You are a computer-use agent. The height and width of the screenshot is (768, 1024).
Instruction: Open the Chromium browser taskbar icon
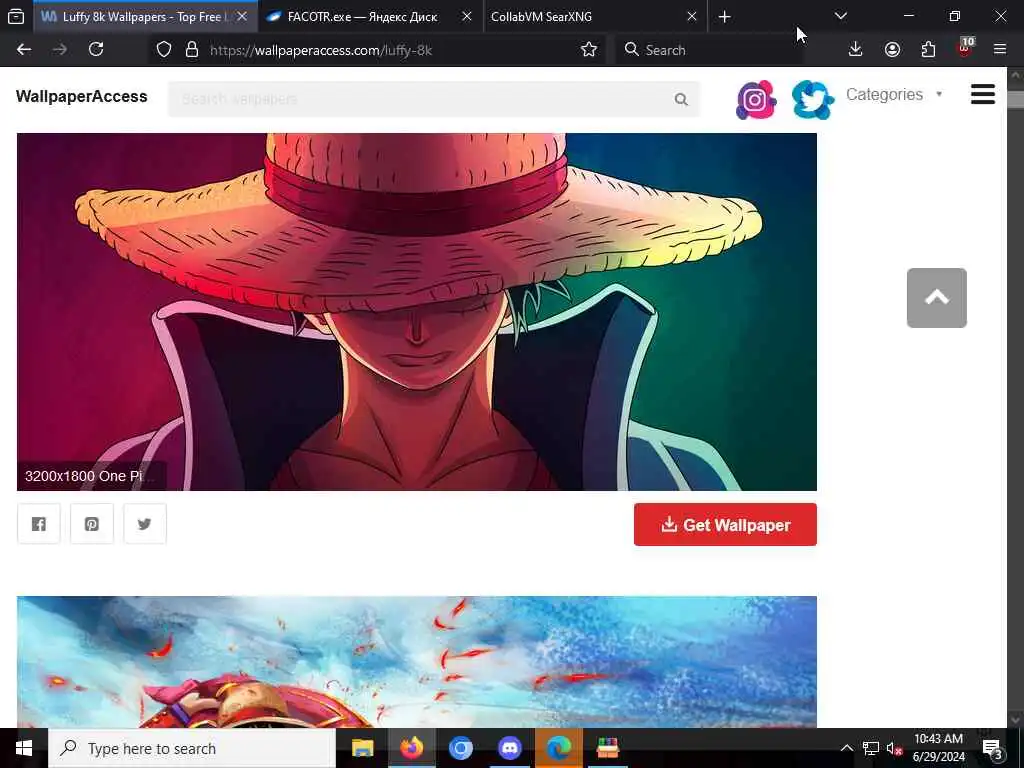tap(460, 748)
